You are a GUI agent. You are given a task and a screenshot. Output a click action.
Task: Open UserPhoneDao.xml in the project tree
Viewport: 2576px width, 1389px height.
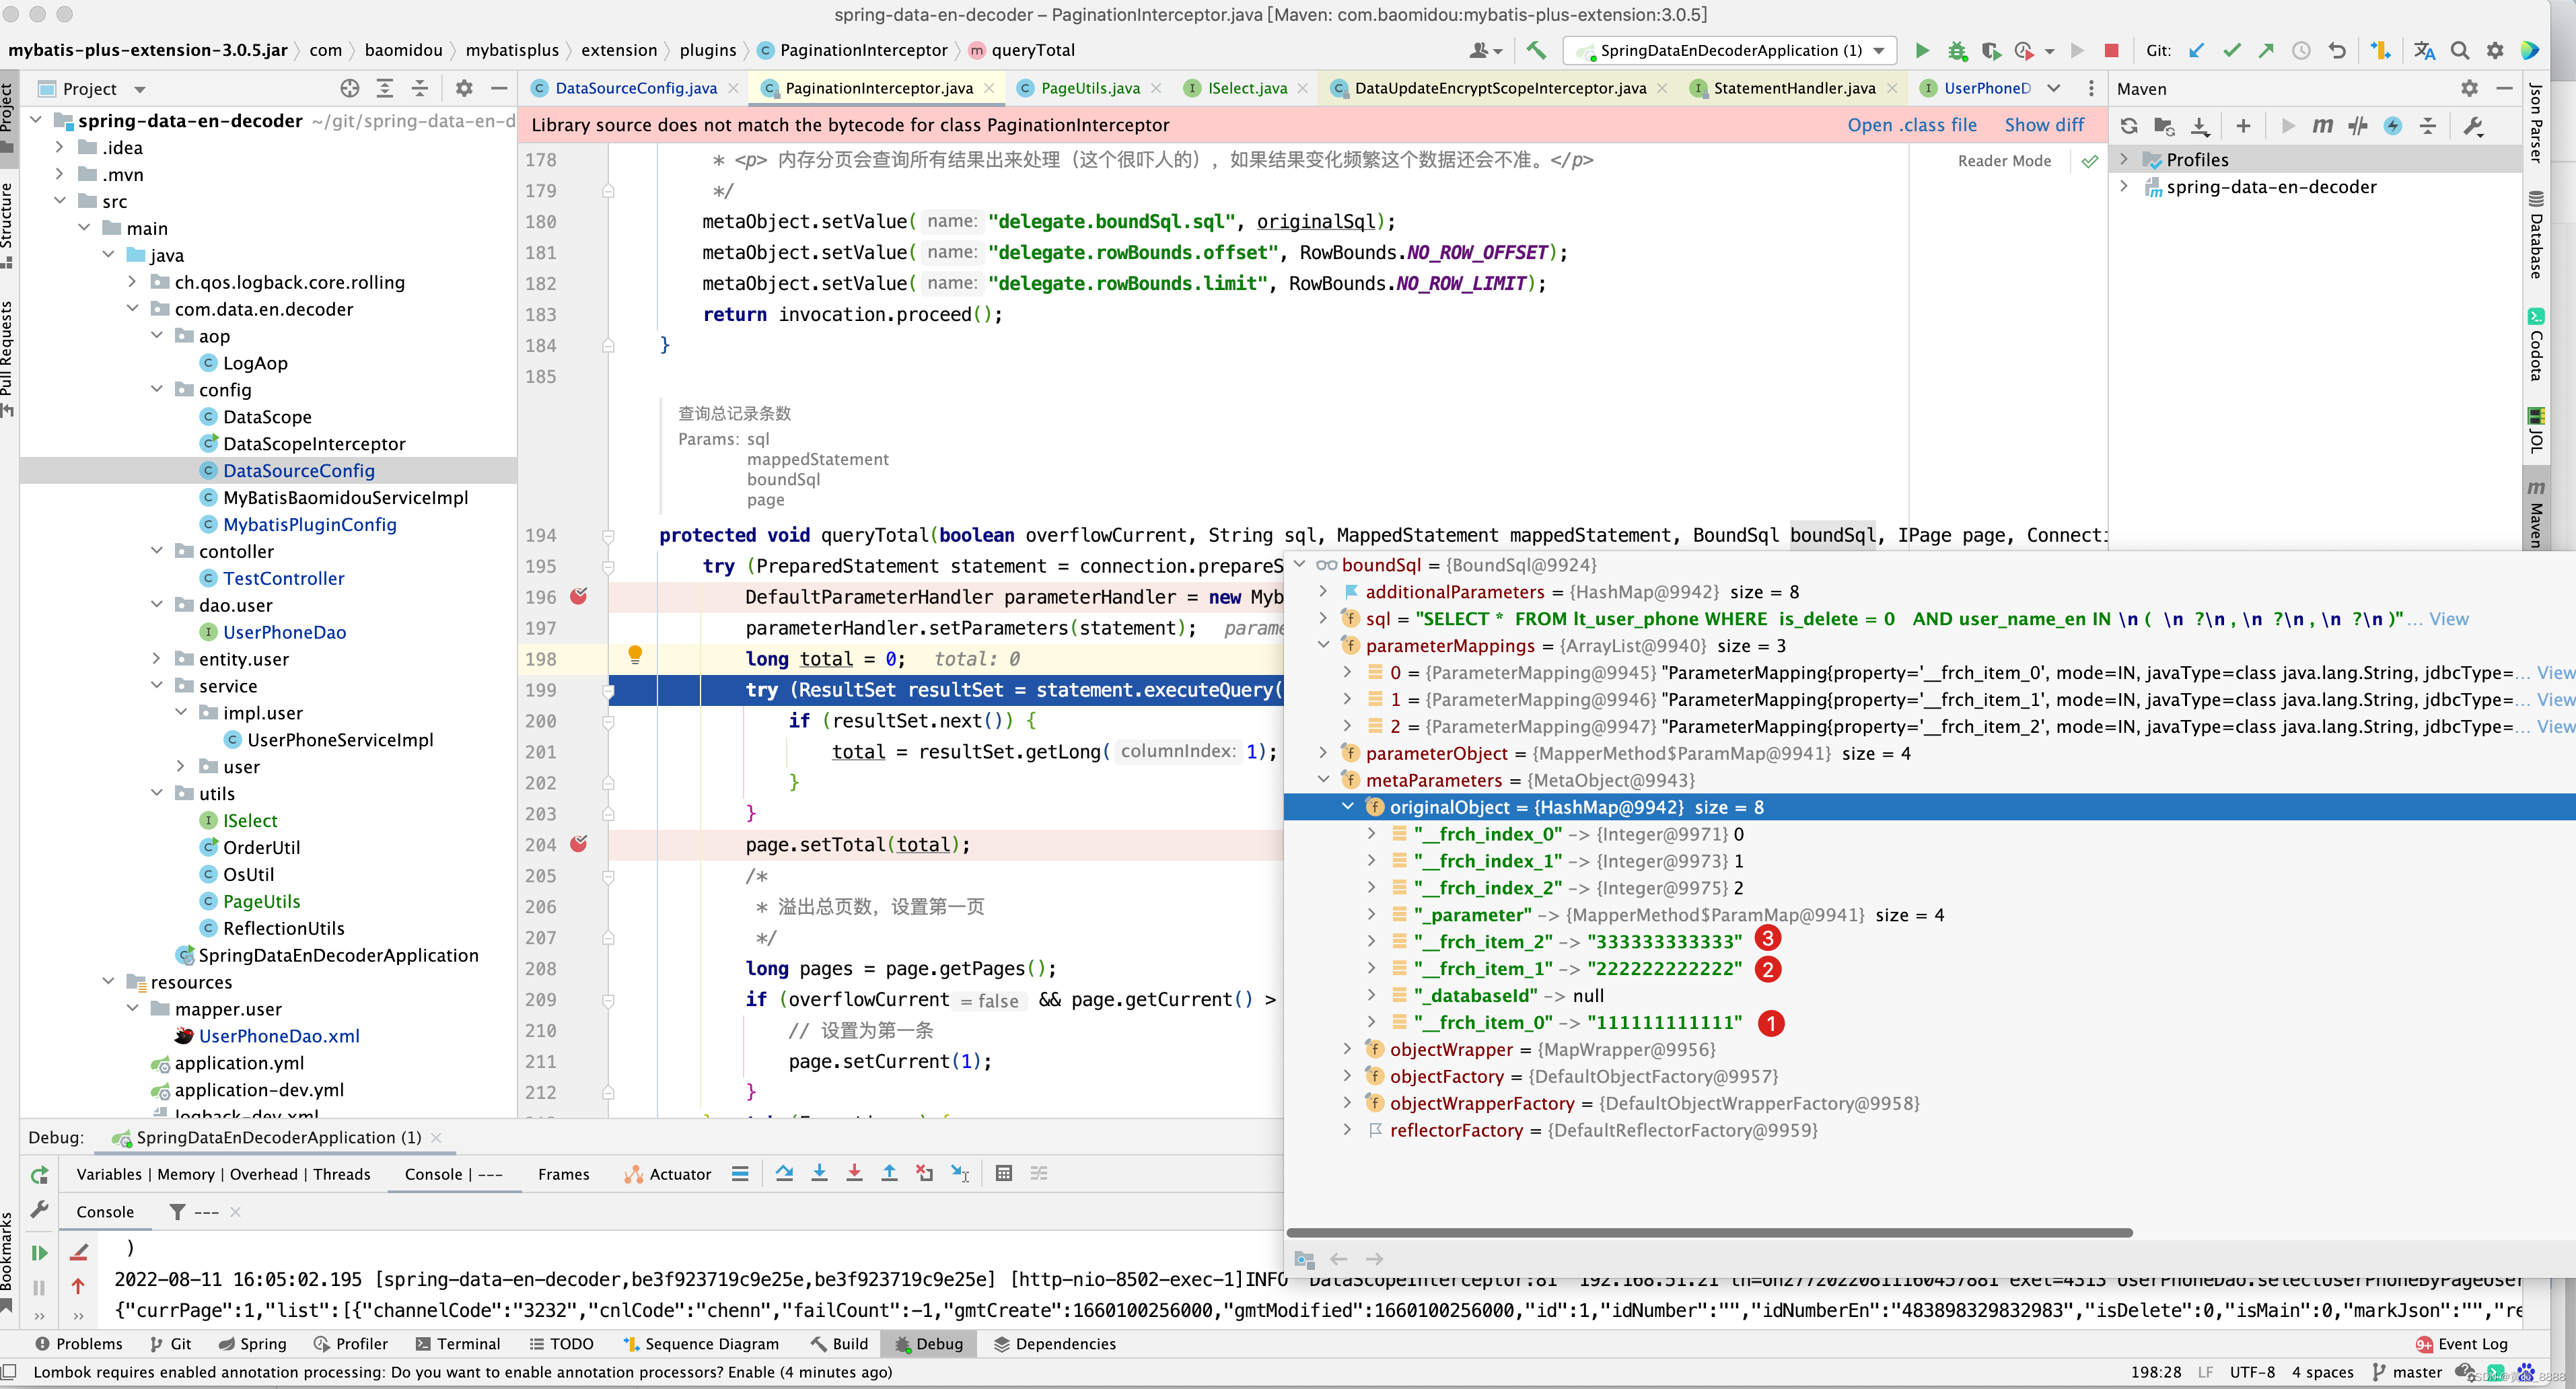coord(278,1036)
